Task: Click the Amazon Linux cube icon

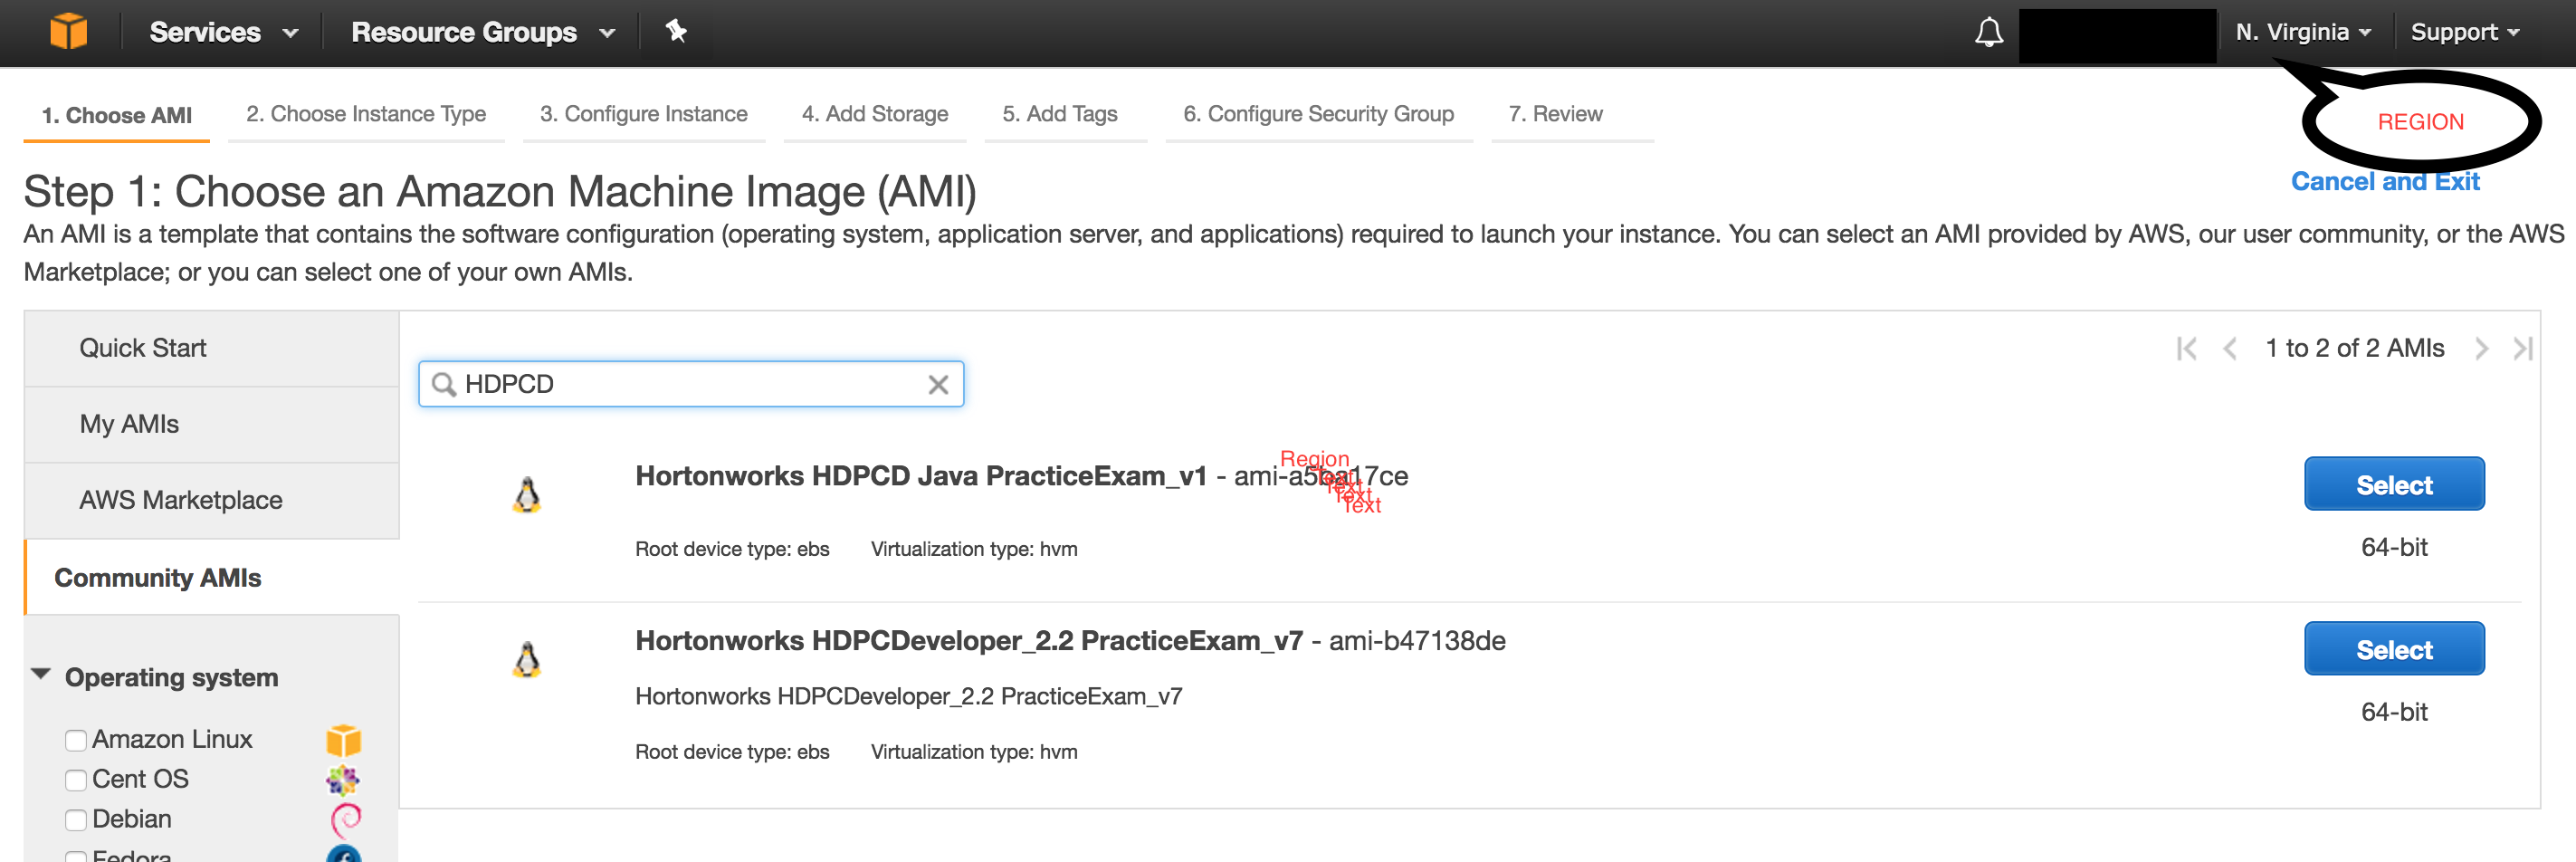Action: 344,740
